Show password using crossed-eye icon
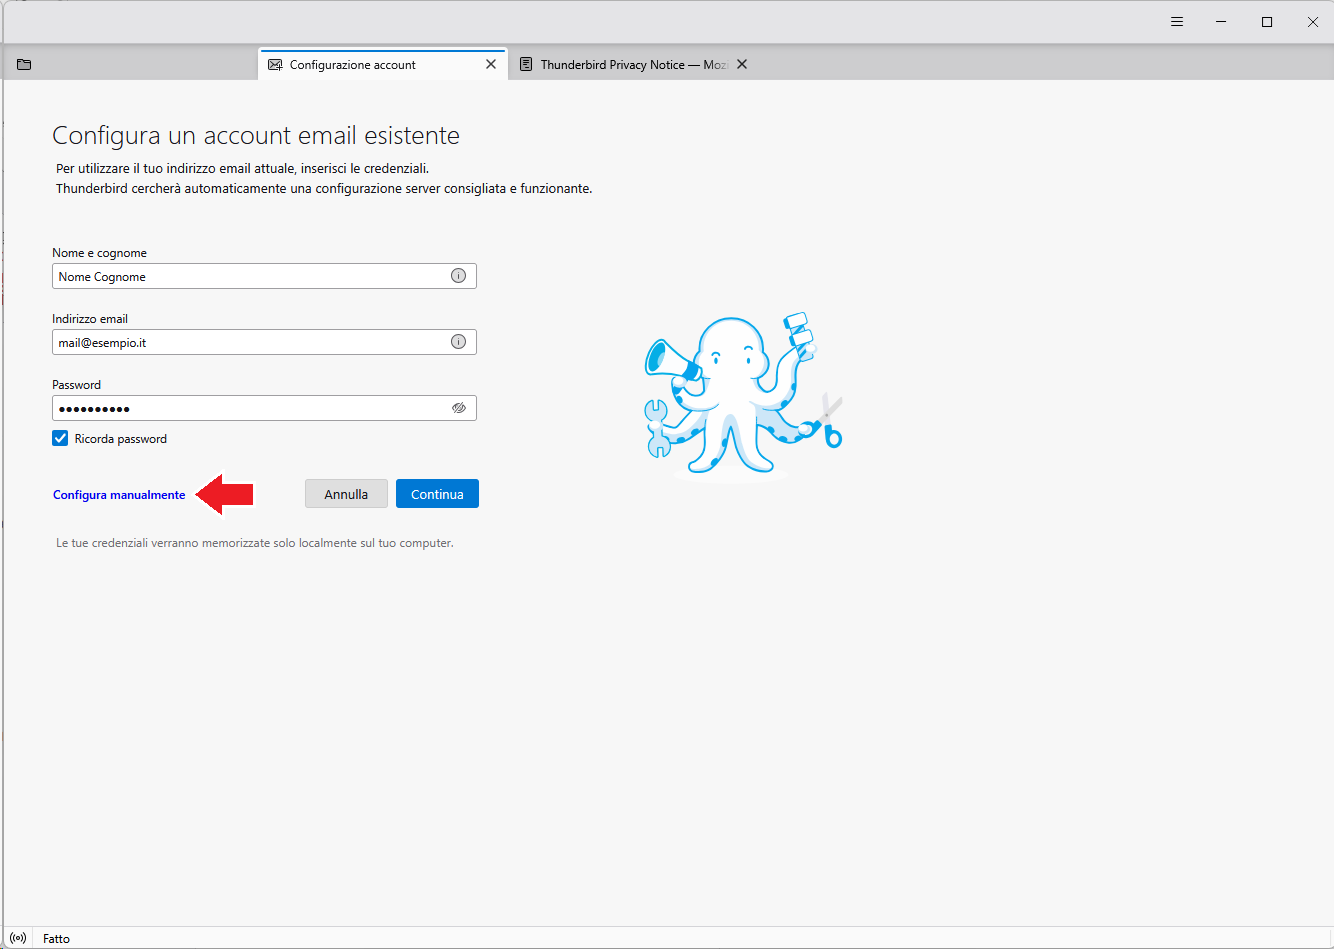The height and width of the screenshot is (949, 1334). [x=459, y=408]
